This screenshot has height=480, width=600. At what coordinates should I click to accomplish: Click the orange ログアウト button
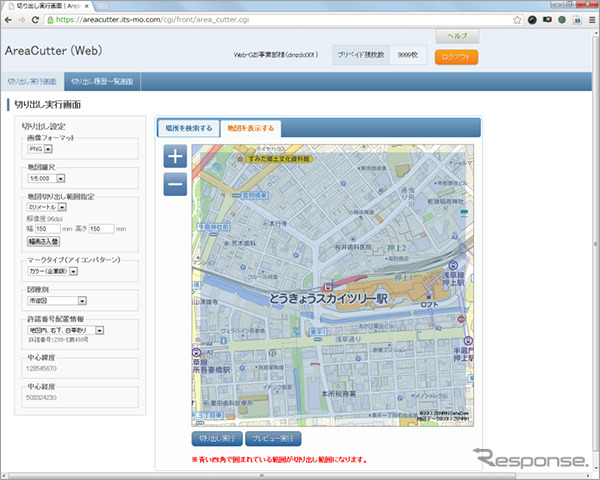click(456, 57)
